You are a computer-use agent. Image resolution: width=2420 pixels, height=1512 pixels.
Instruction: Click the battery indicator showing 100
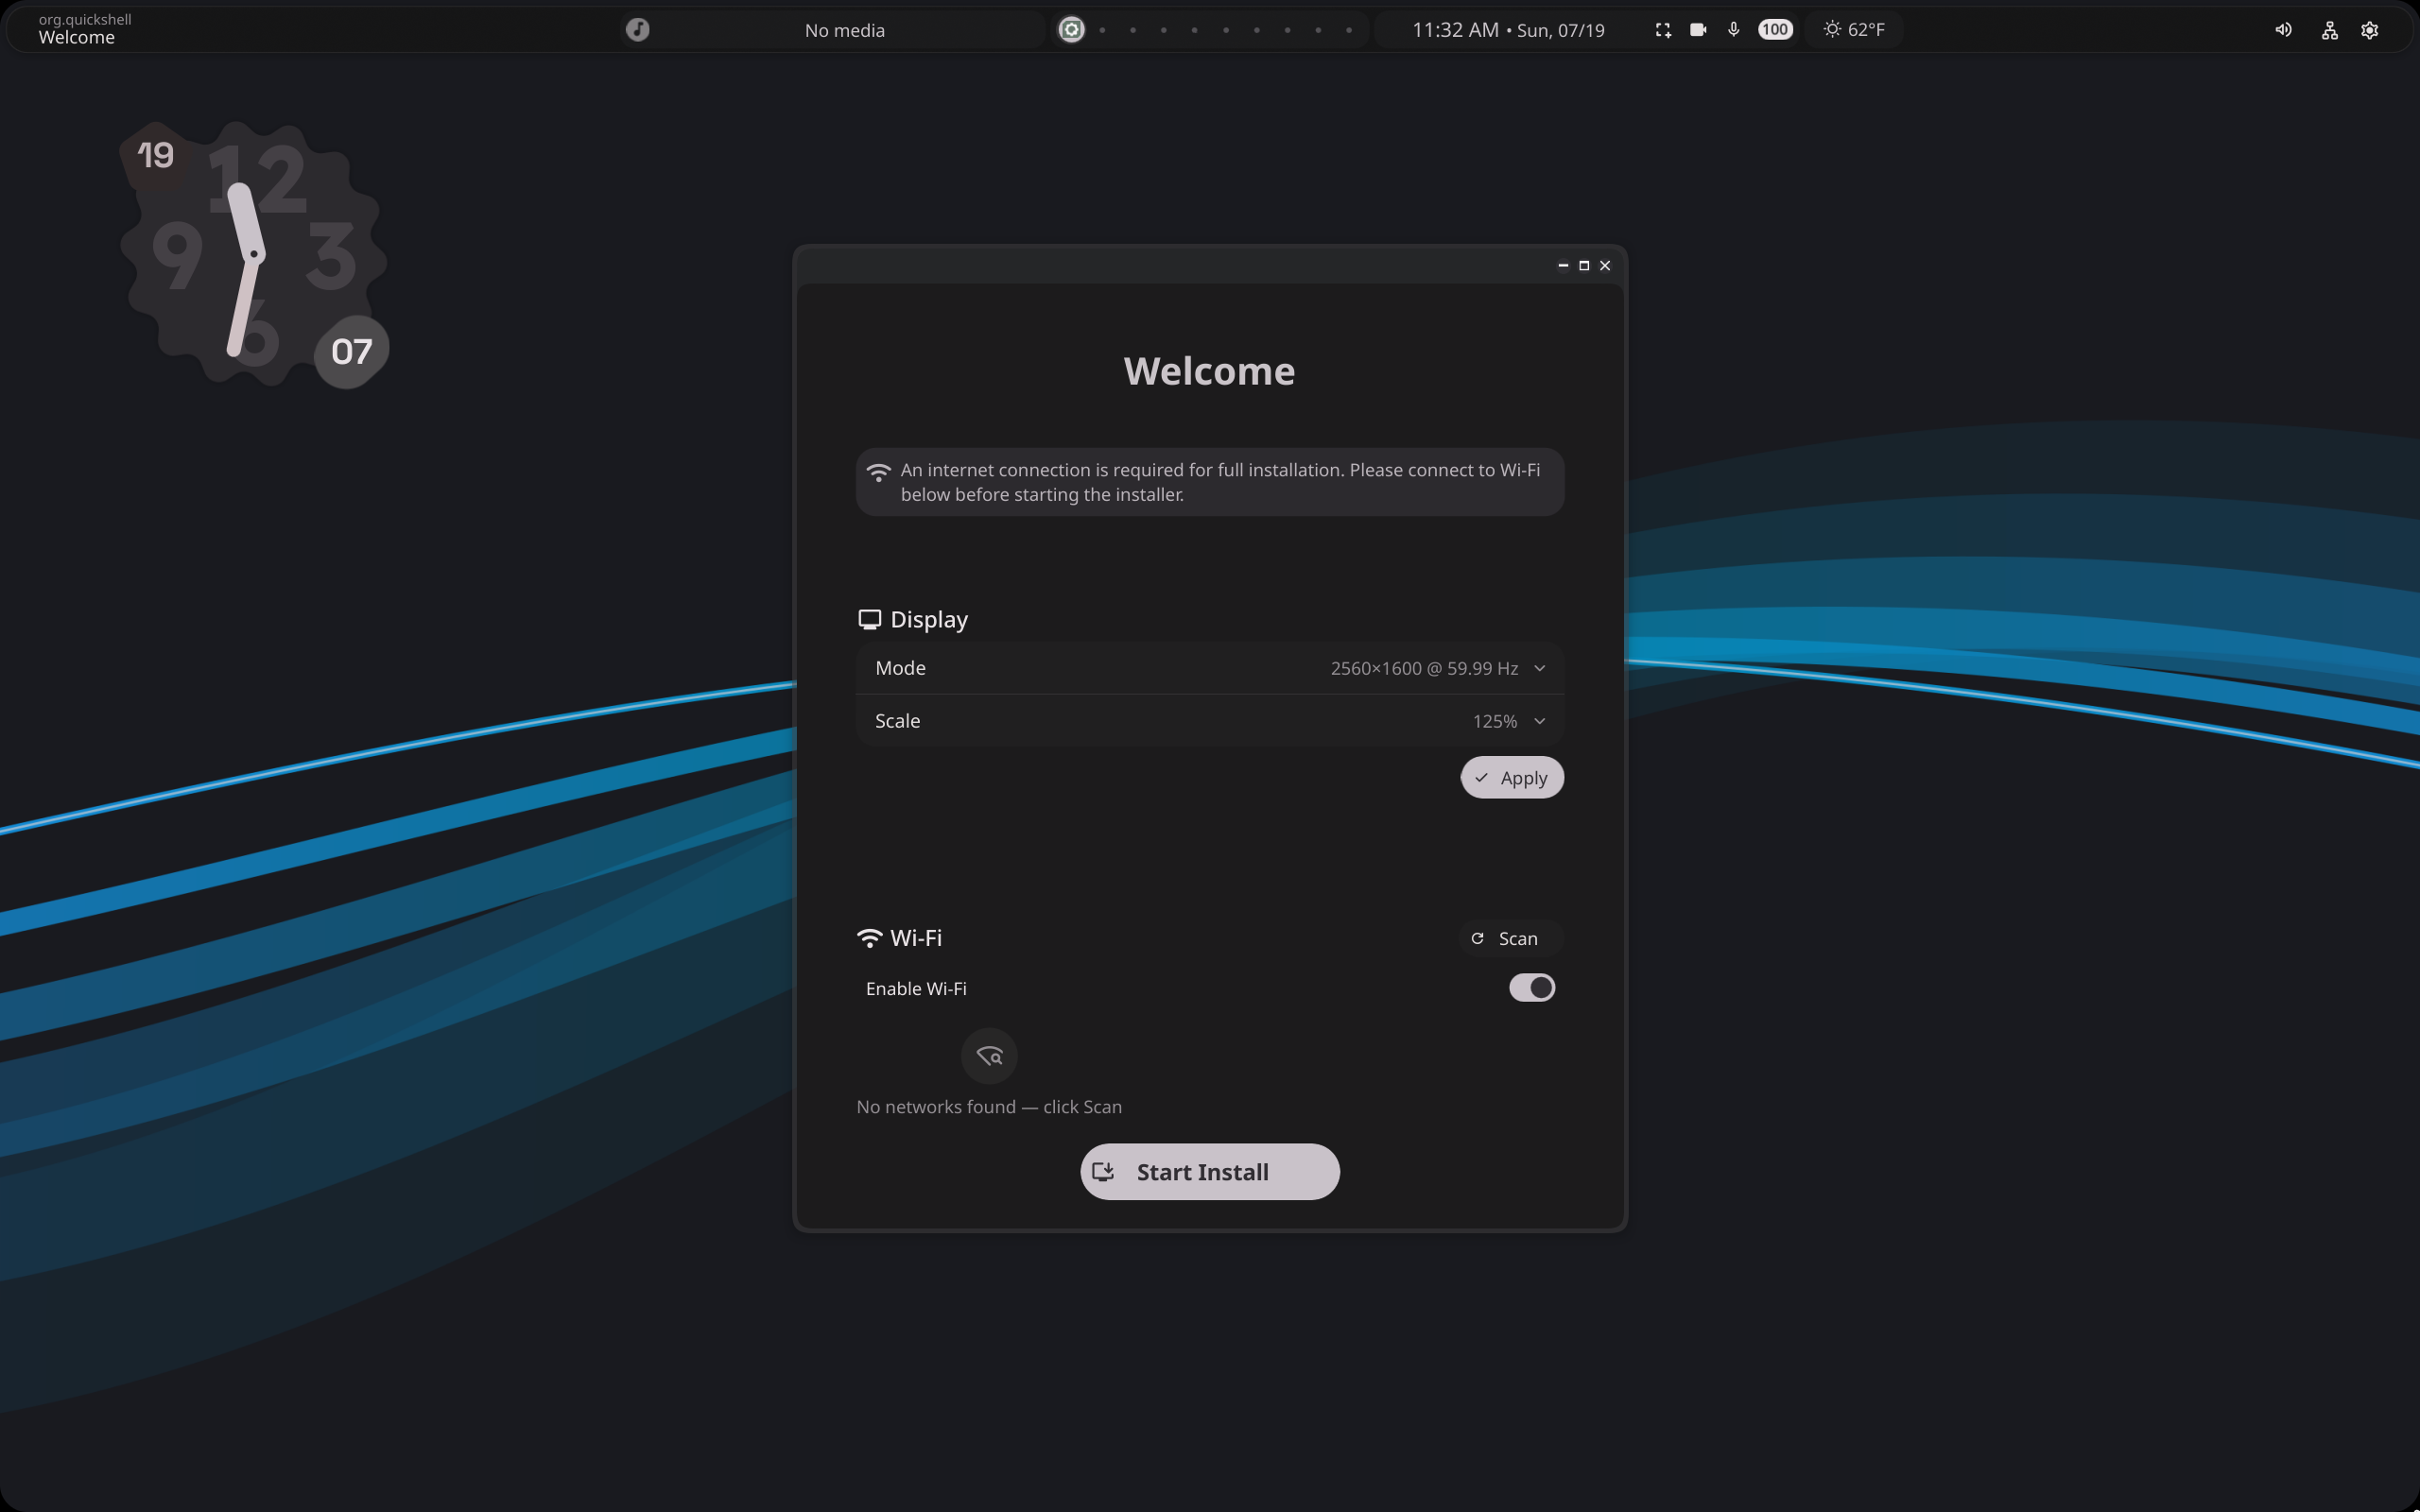pyautogui.click(x=1775, y=30)
